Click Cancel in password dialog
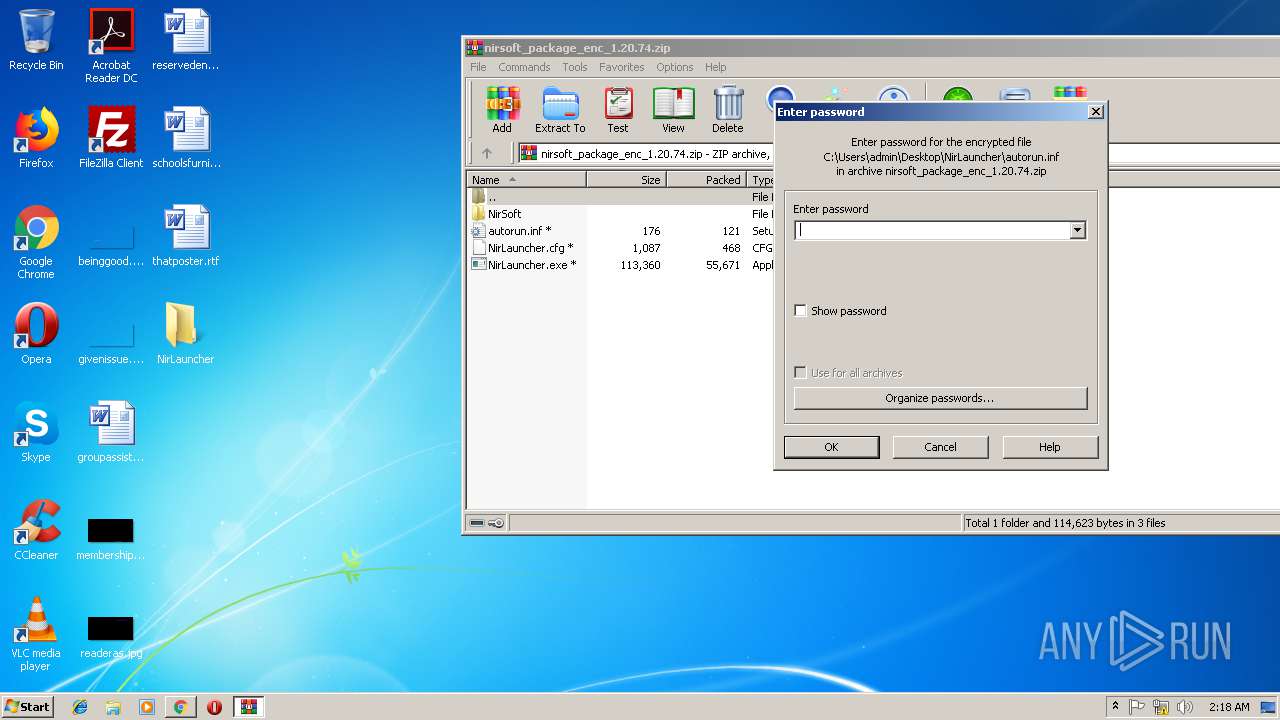1280x720 pixels. click(x=940, y=447)
